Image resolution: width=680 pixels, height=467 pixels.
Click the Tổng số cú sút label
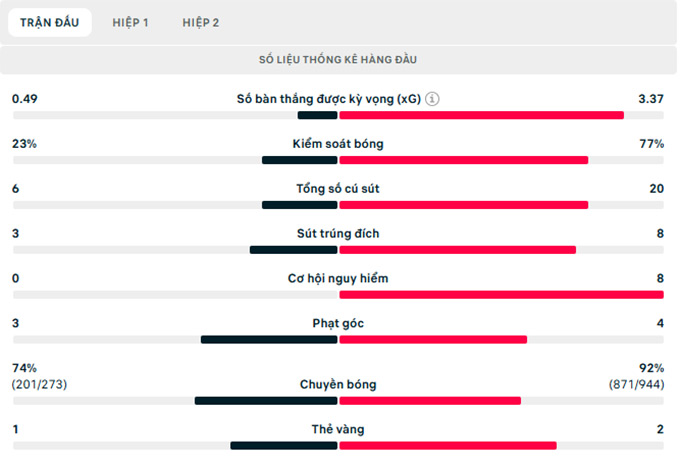338,189
